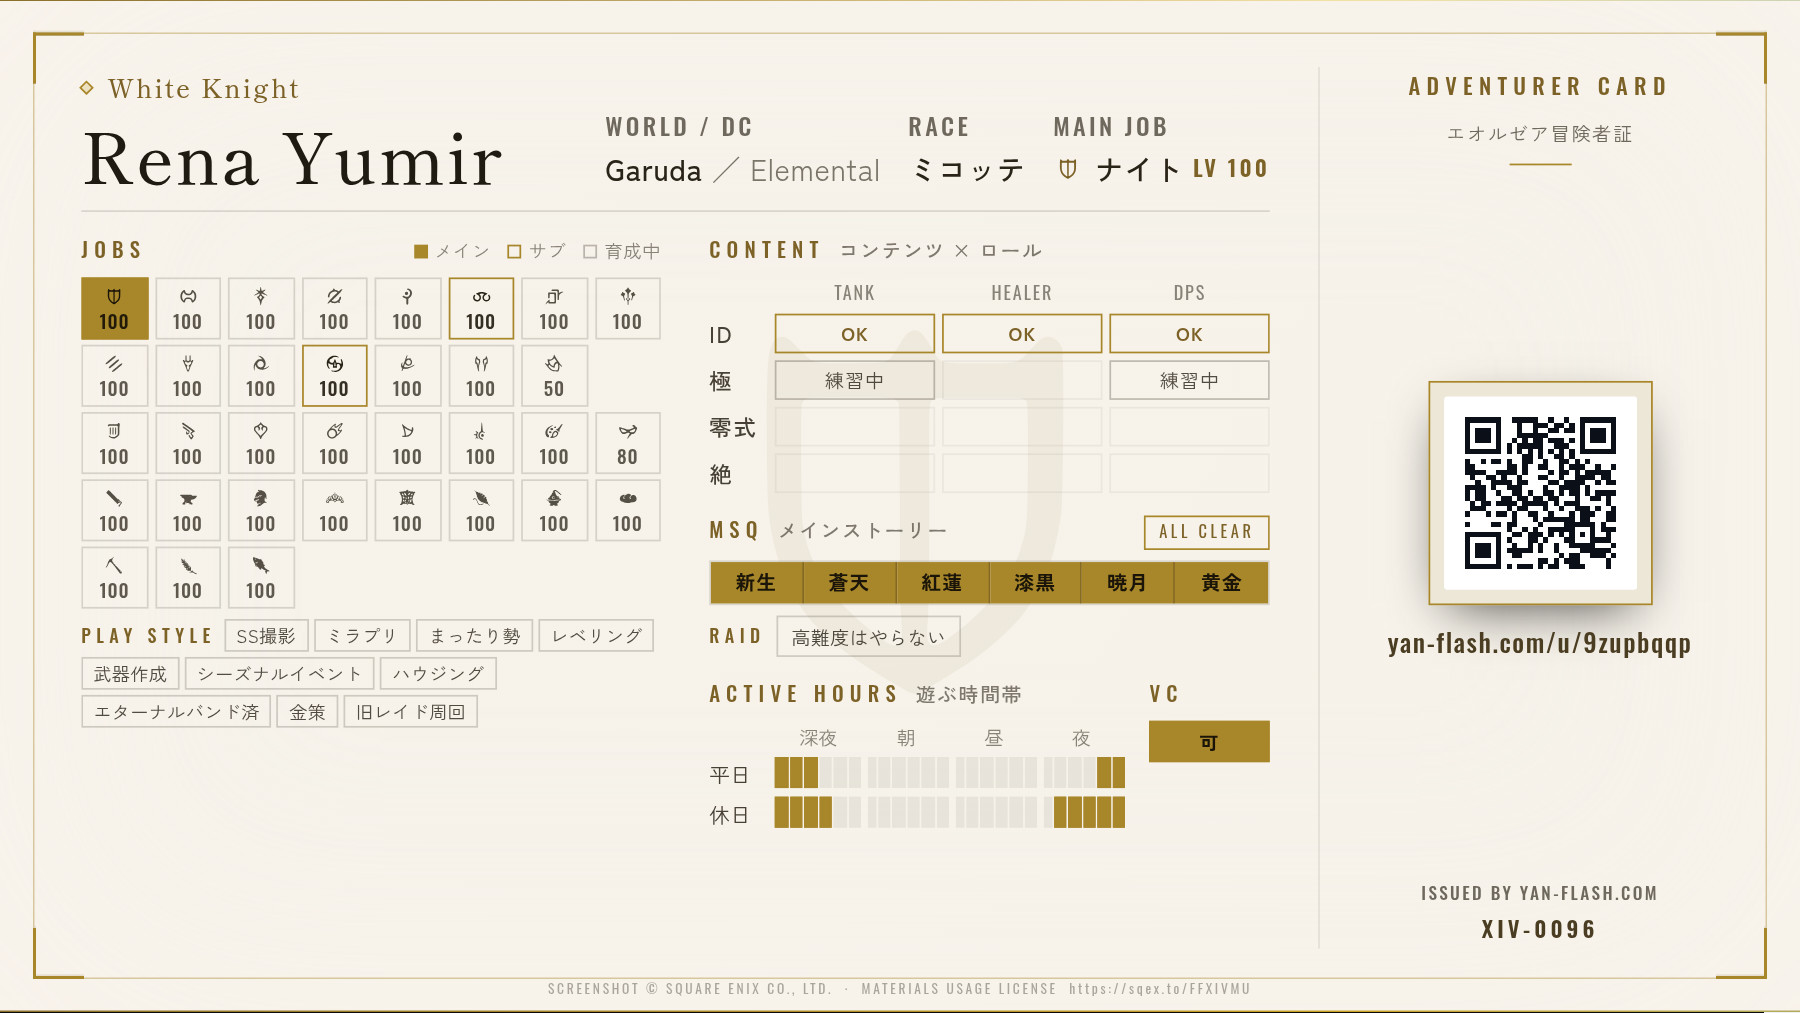Image resolution: width=1800 pixels, height=1013 pixels.
Task: Toggle the SS撮影 play style tag
Action: point(266,636)
